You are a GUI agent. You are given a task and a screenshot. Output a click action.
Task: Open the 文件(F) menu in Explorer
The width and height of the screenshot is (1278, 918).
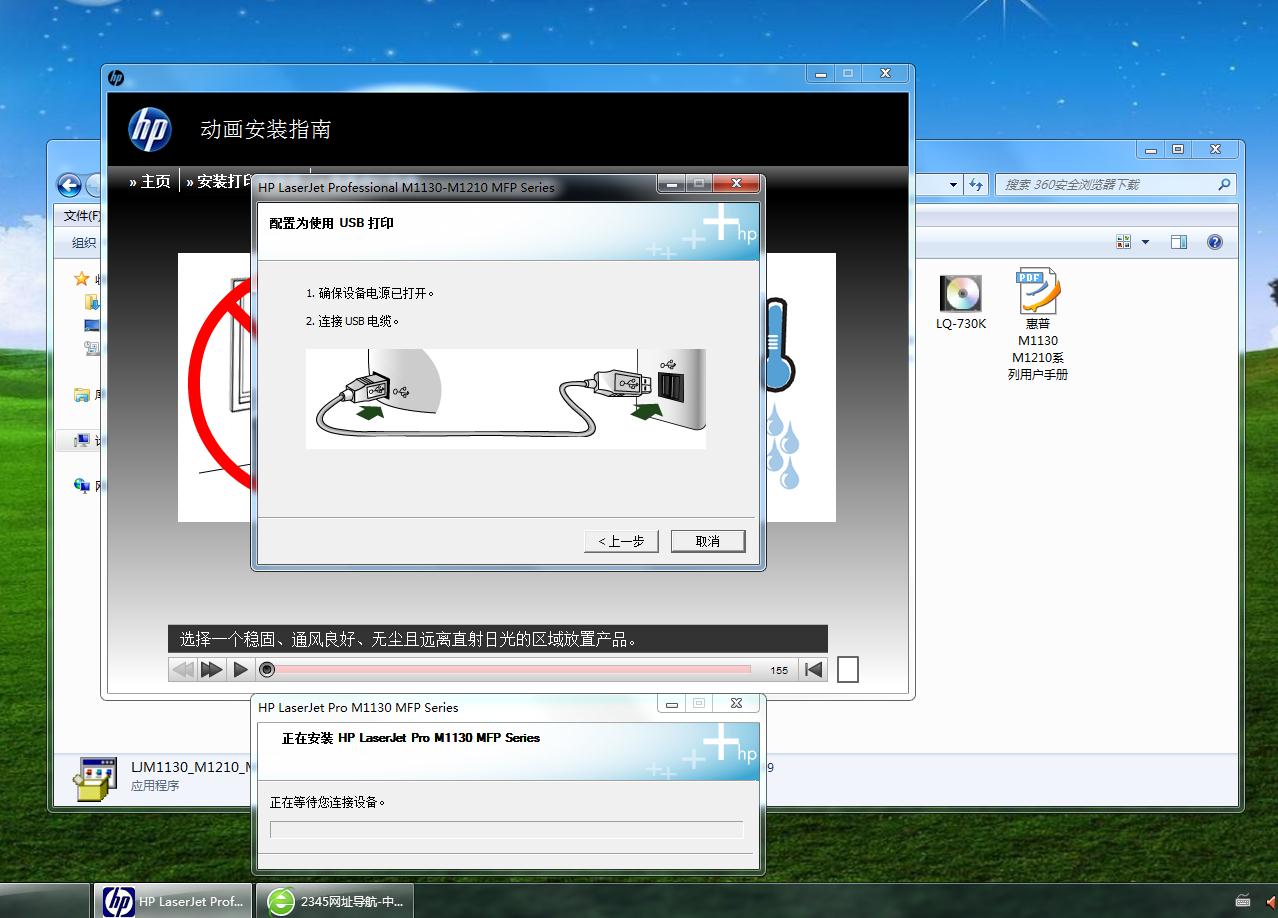point(81,216)
